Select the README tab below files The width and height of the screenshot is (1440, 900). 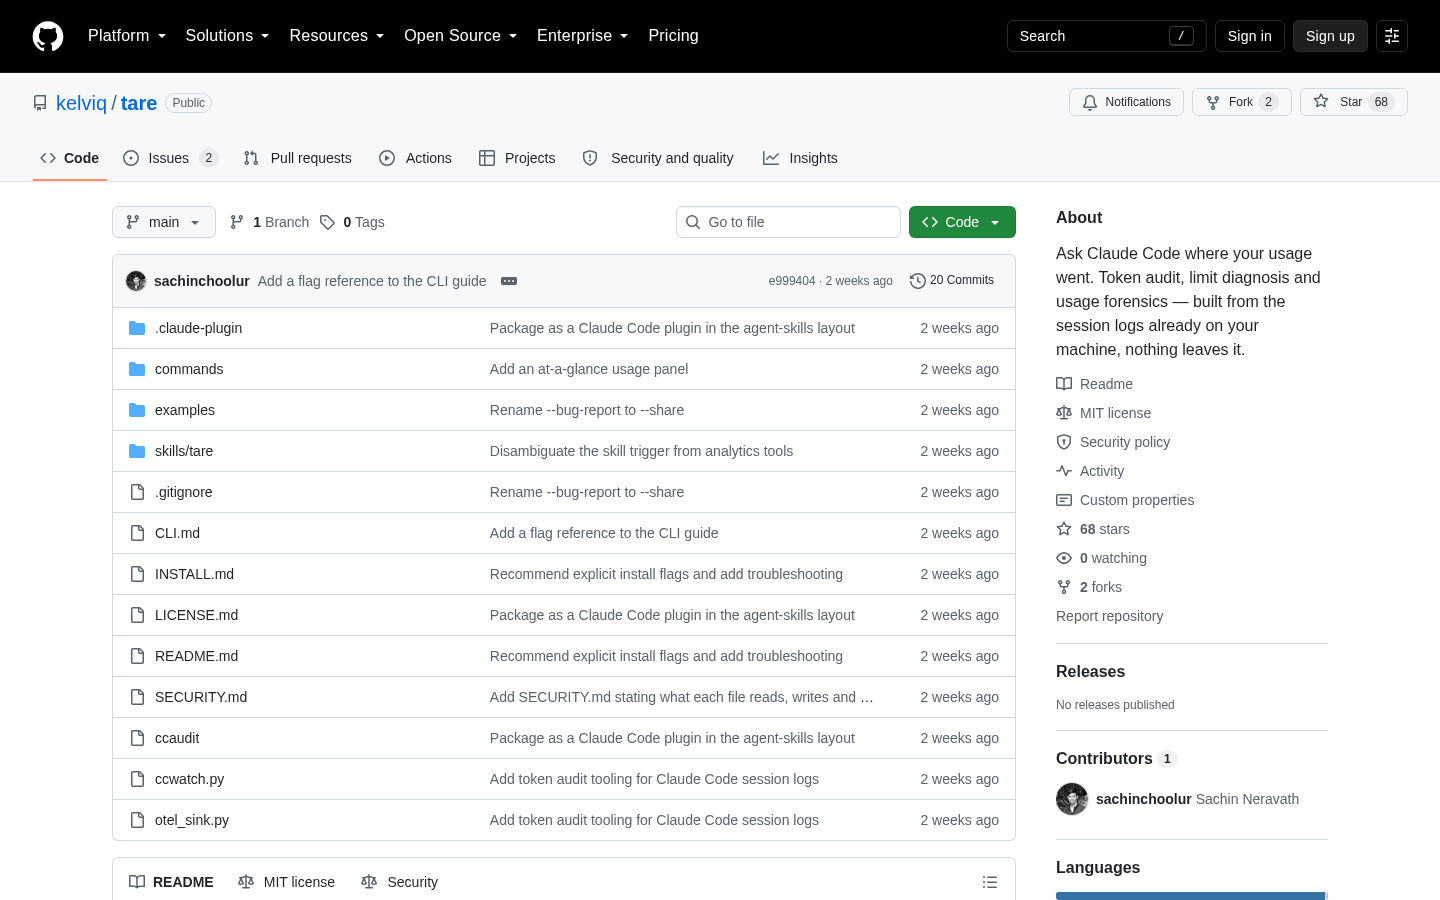(x=171, y=882)
